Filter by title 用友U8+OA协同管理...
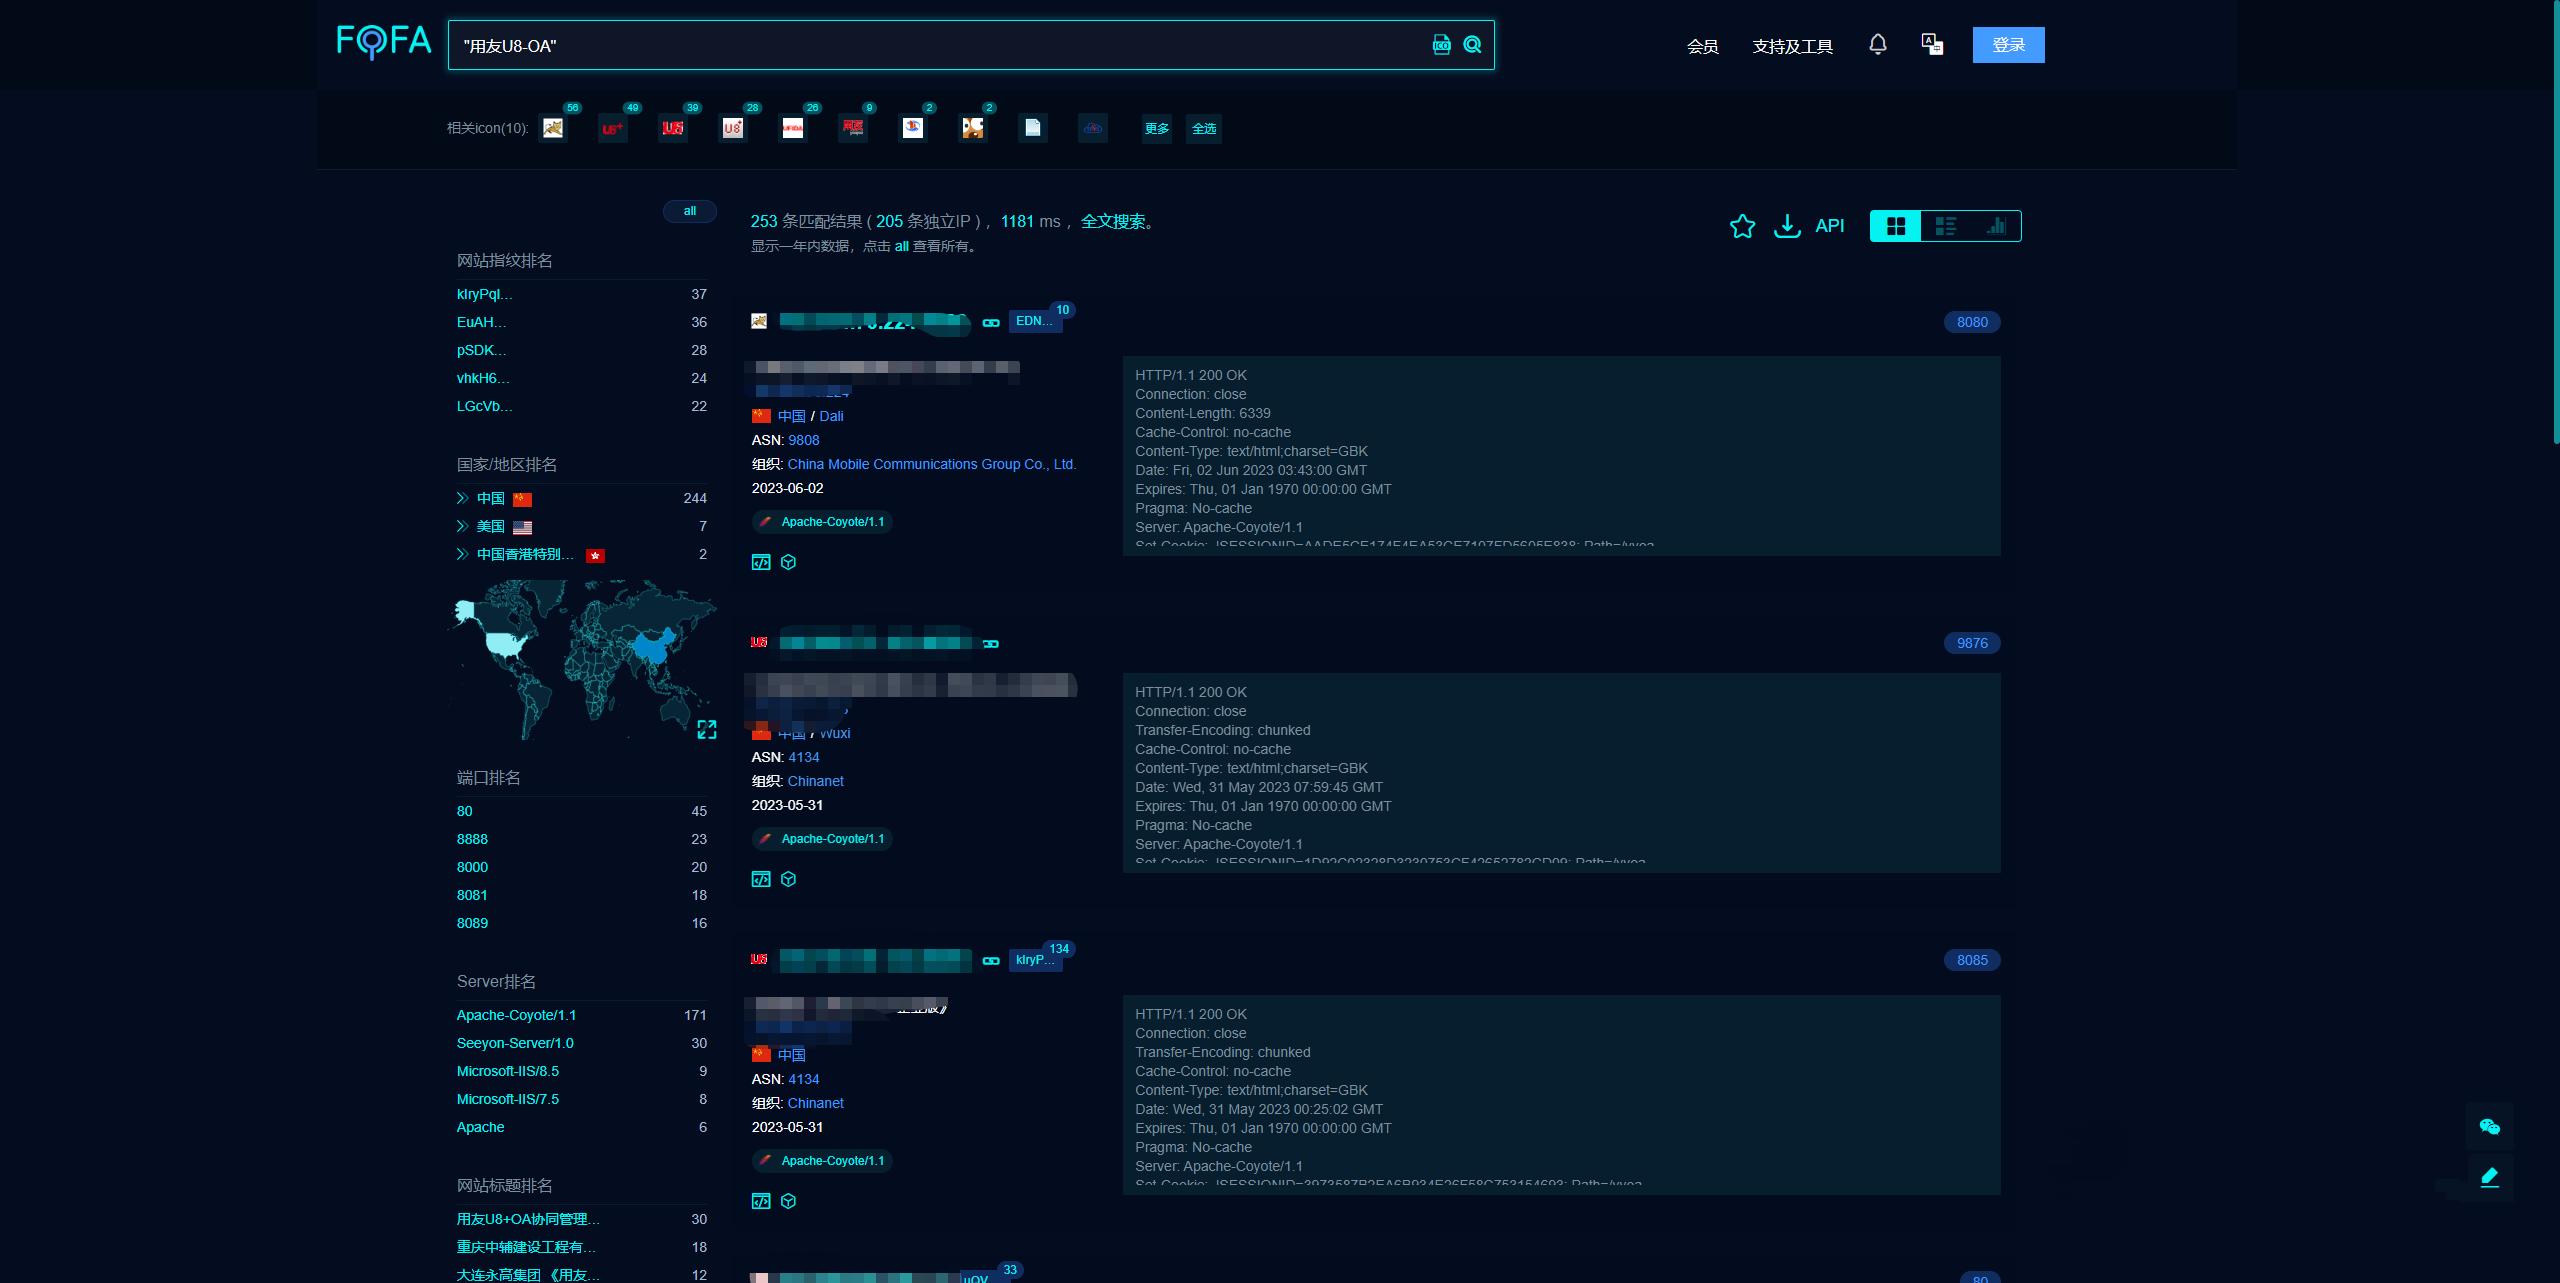2560x1283 pixels. coord(528,1219)
